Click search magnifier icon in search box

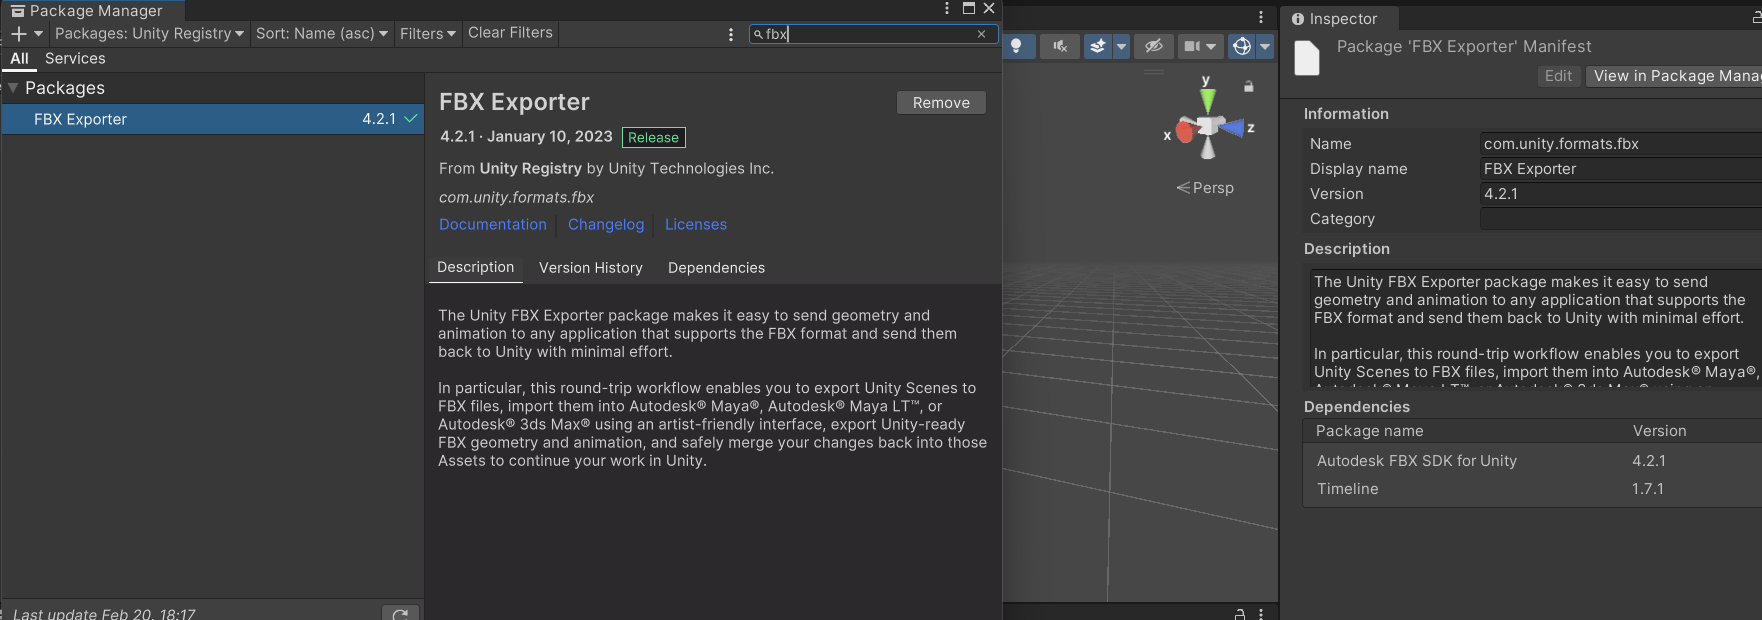pos(758,34)
